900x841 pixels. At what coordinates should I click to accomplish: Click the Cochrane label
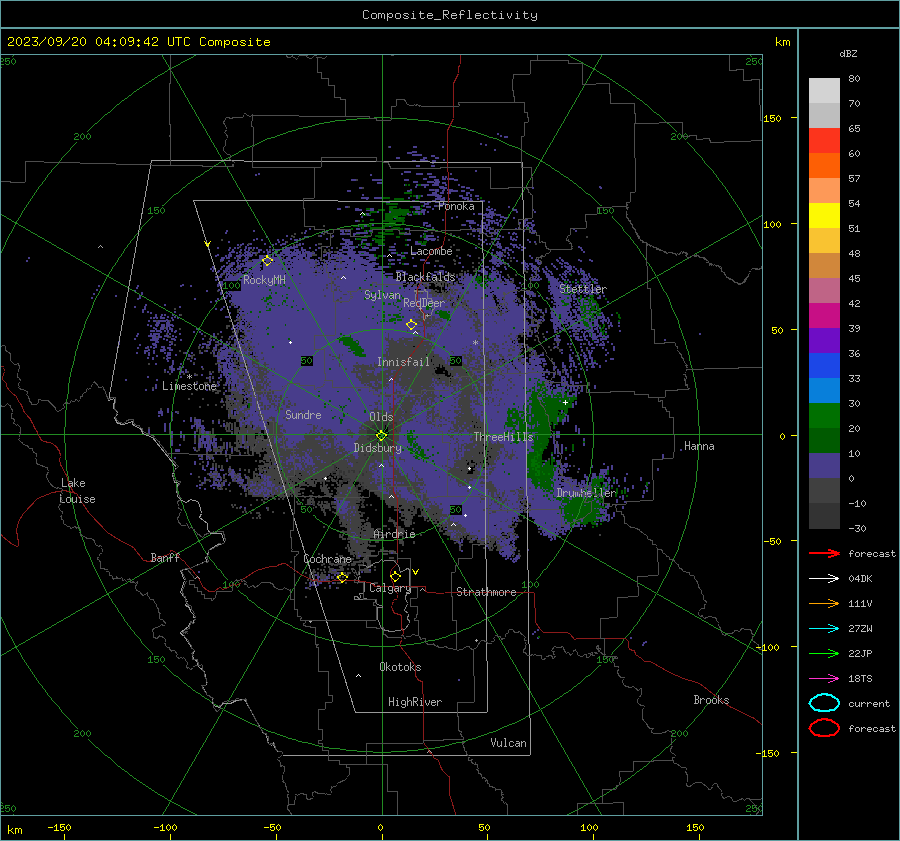327,559
